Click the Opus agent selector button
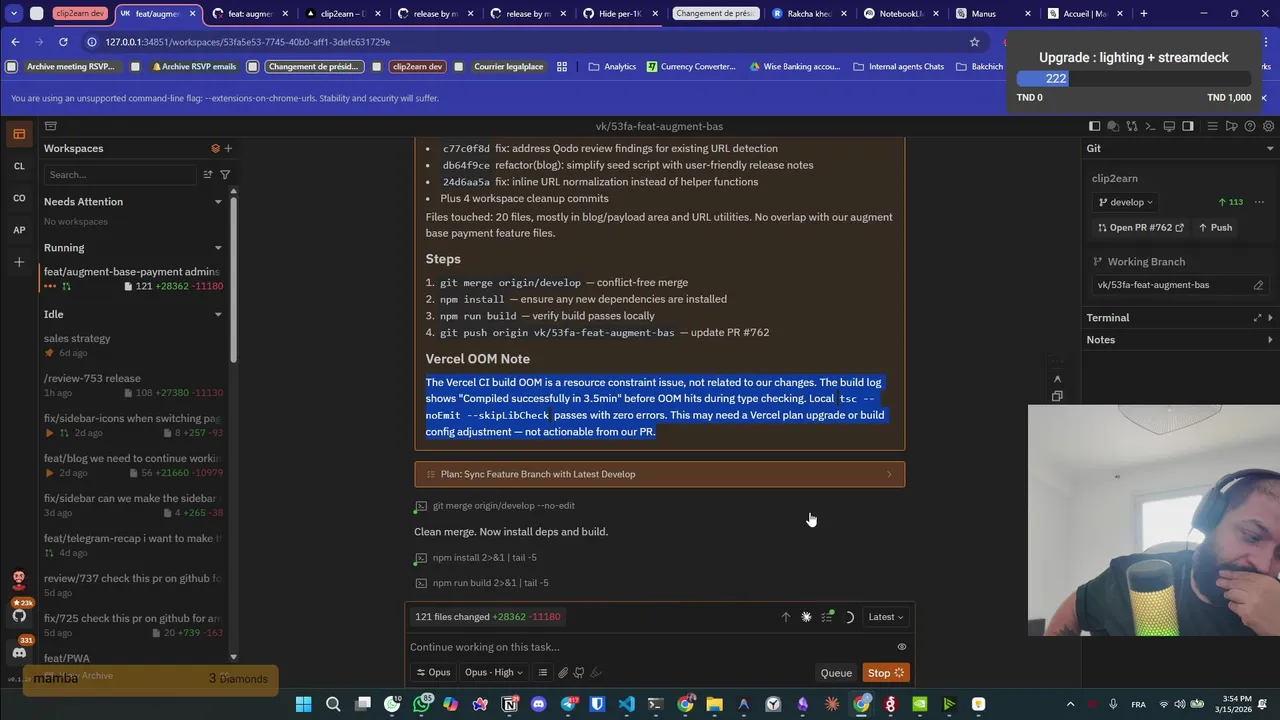This screenshot has height=720, width=1280. point(433,673)
